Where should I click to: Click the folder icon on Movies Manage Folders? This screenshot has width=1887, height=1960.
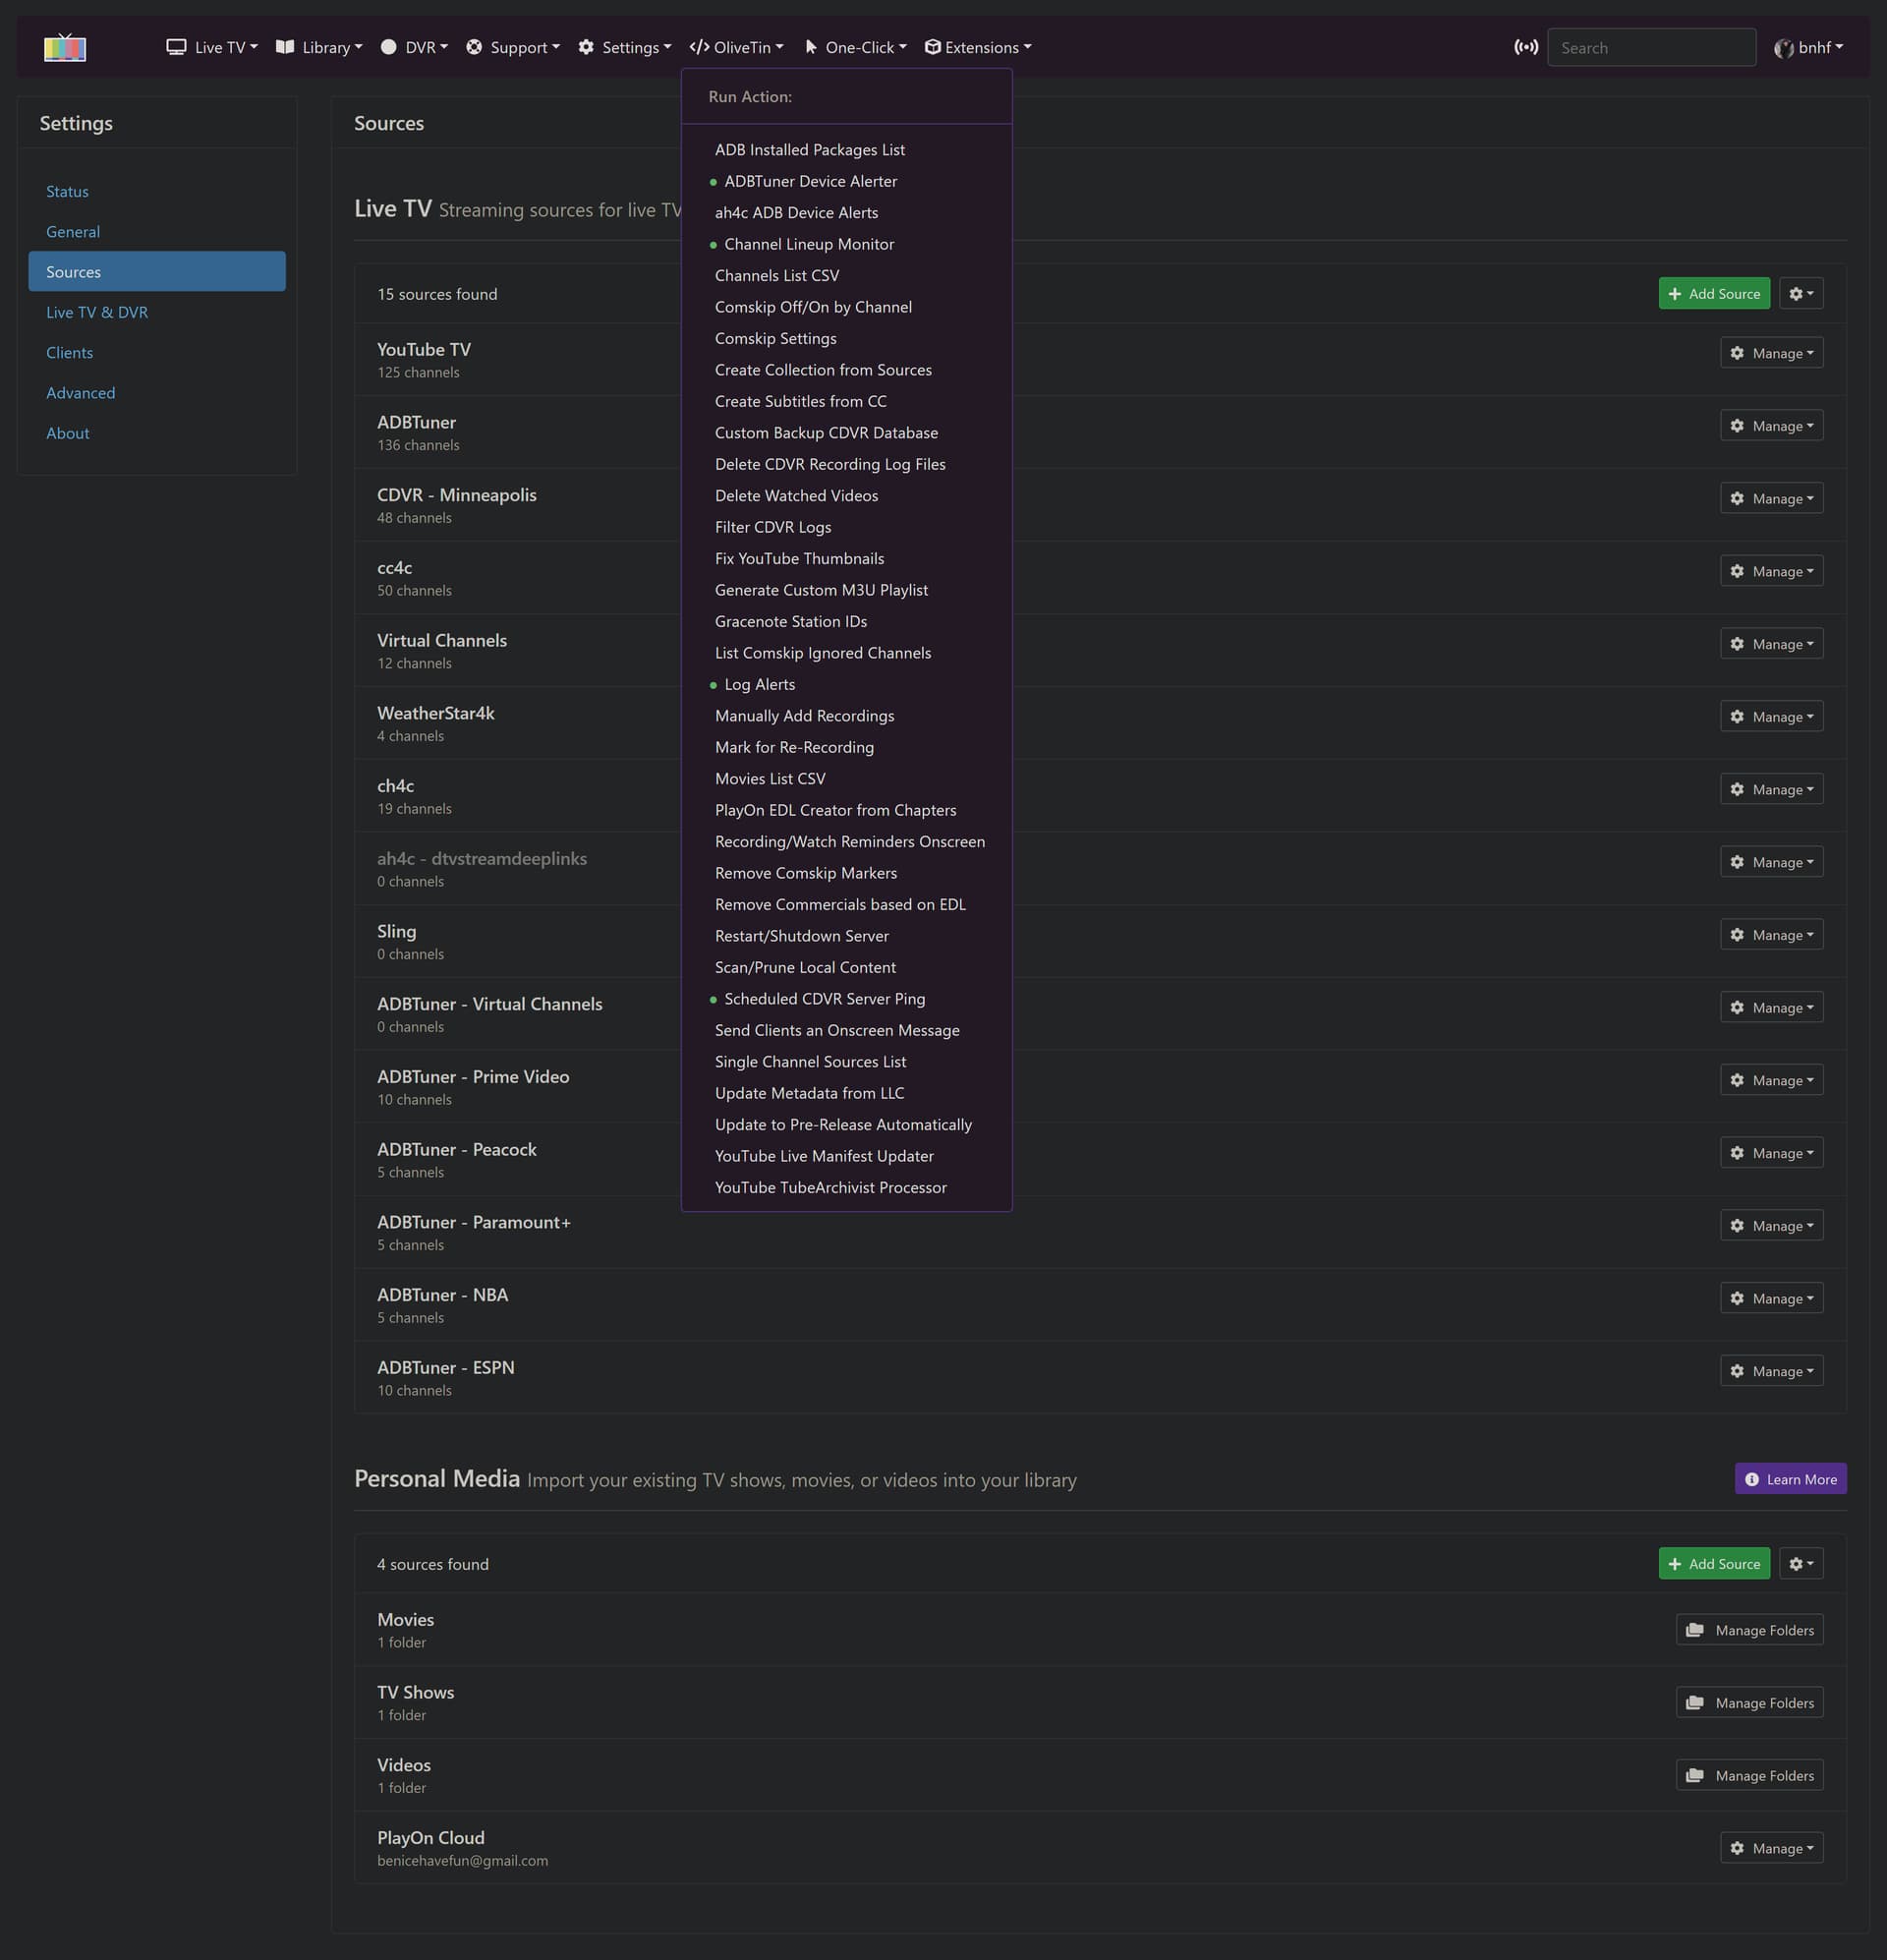(1694, 1630)
